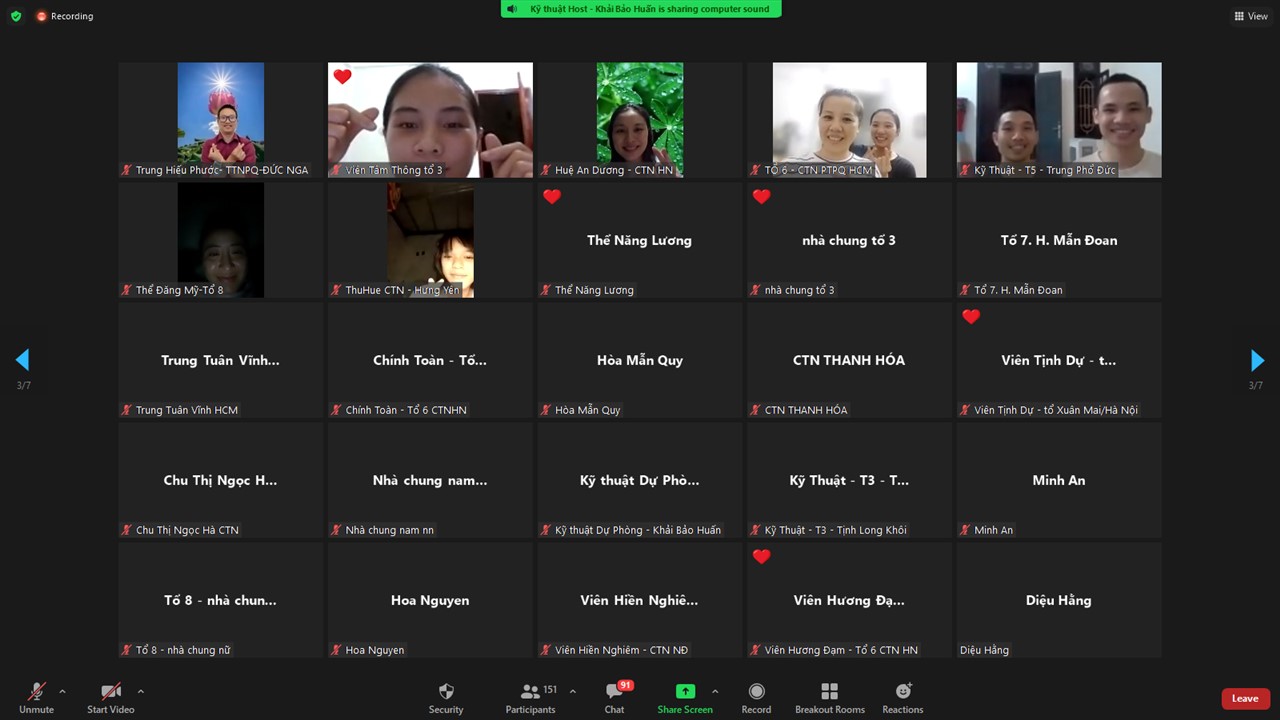
Task: Click name label Viên Hiền Nghiêm - CTN NĐ
Action: coord(622,650)
